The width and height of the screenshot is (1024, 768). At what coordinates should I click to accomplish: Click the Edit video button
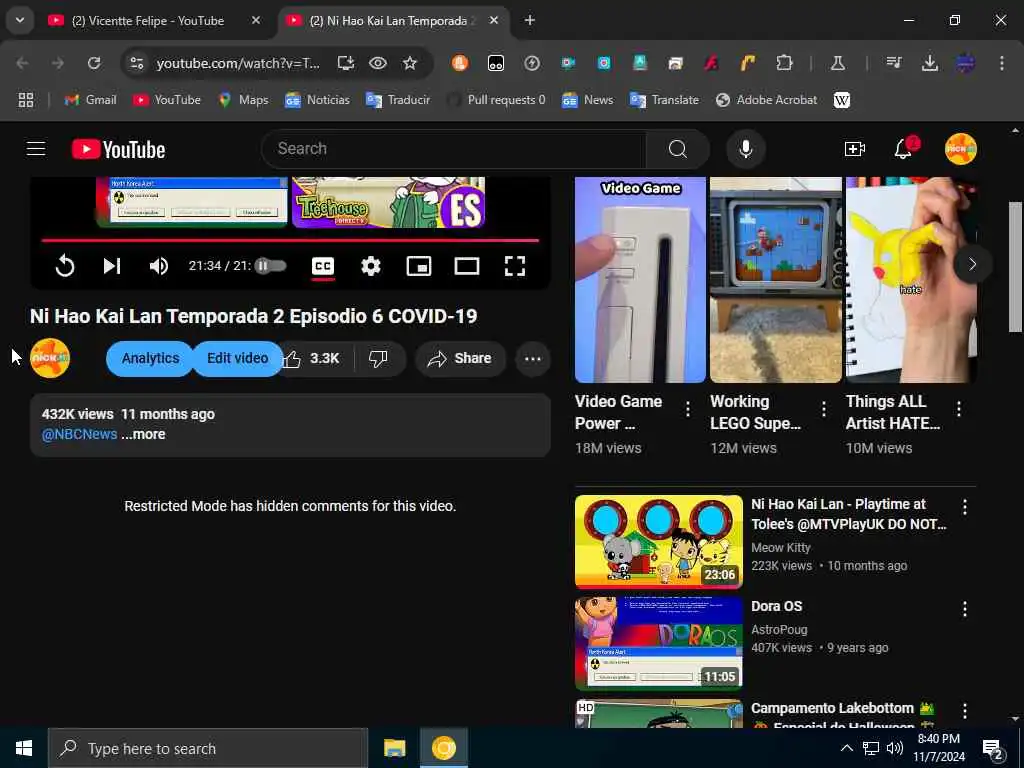pyautogui.click(x=238, y=359)
